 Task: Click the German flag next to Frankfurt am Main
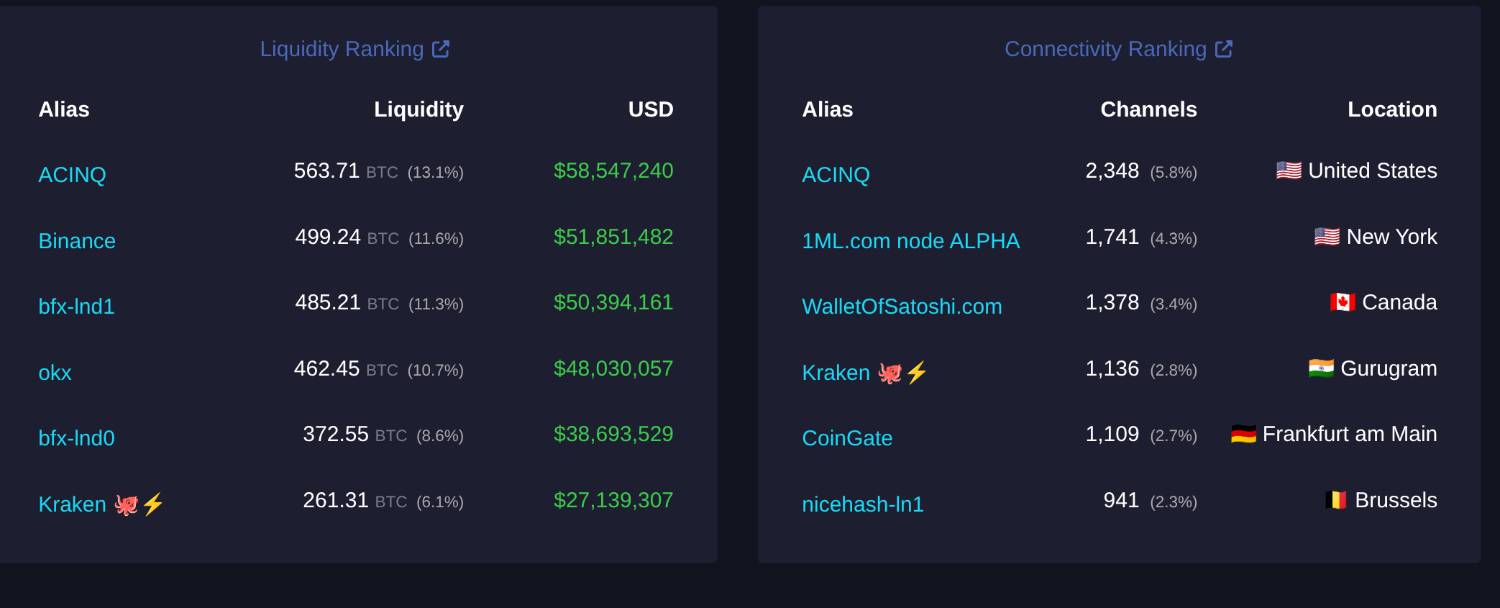click(x=1243, y=434)
